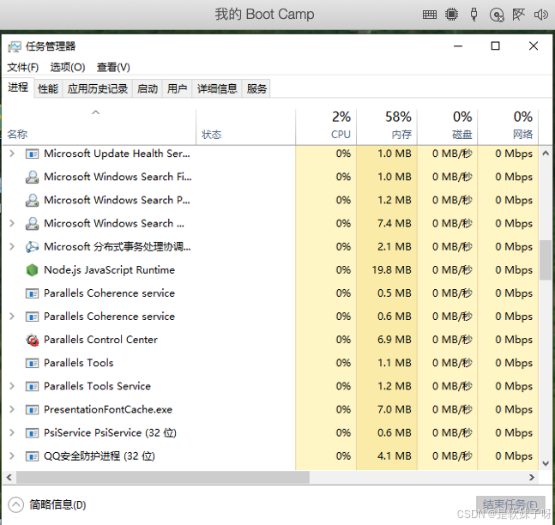Viewport: 555px width, 525px height.
Task: Click the network icon in Boot Camp title bar
Action: coord(518,15)
